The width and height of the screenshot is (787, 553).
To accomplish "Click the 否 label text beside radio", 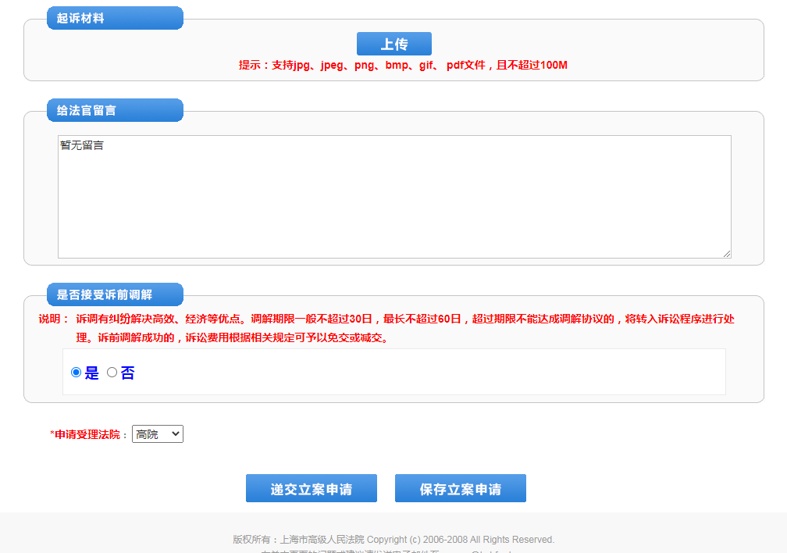I will tap(128, 373).
